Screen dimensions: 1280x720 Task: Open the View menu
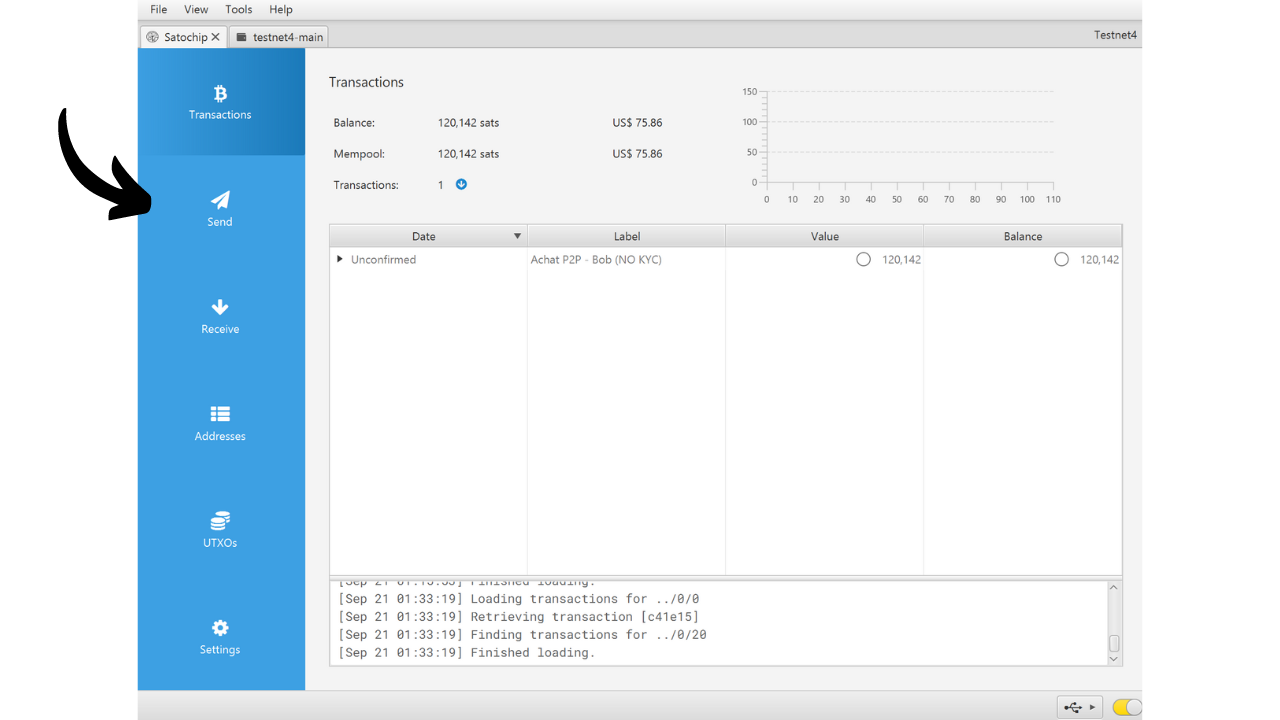click(x=196, y=9)
